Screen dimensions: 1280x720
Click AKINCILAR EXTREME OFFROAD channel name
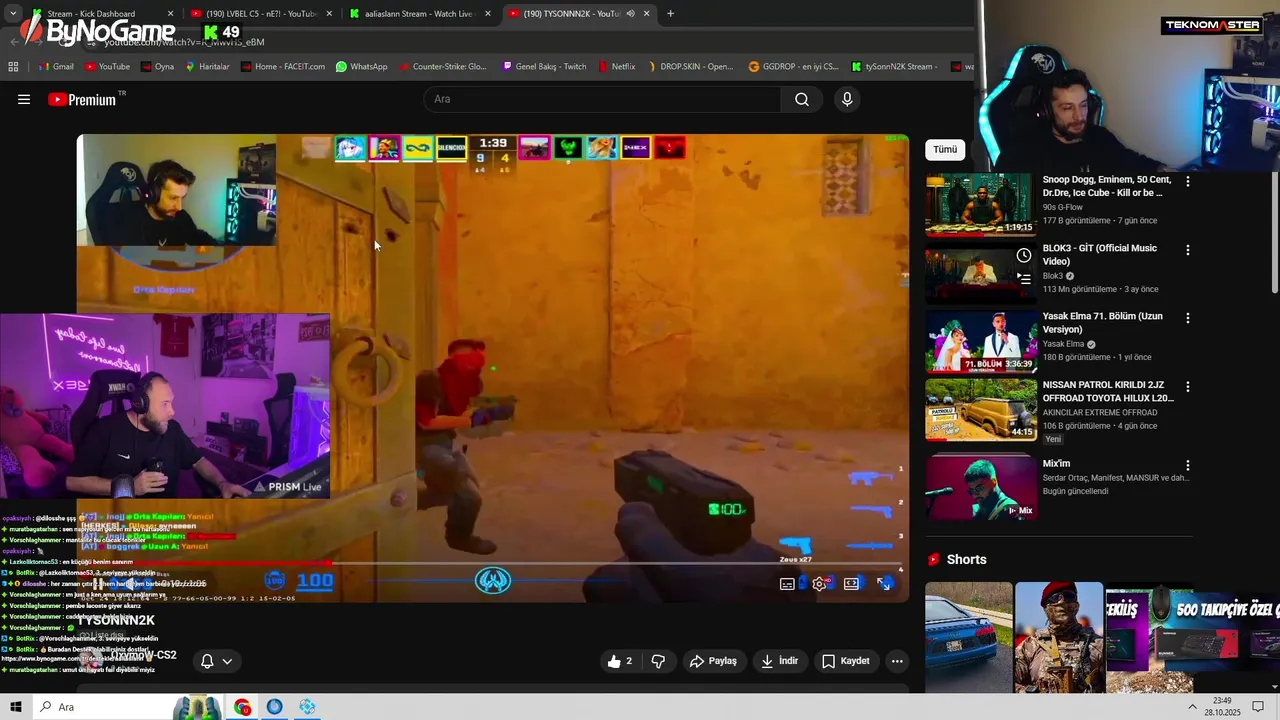click(x=1099, y=412)
